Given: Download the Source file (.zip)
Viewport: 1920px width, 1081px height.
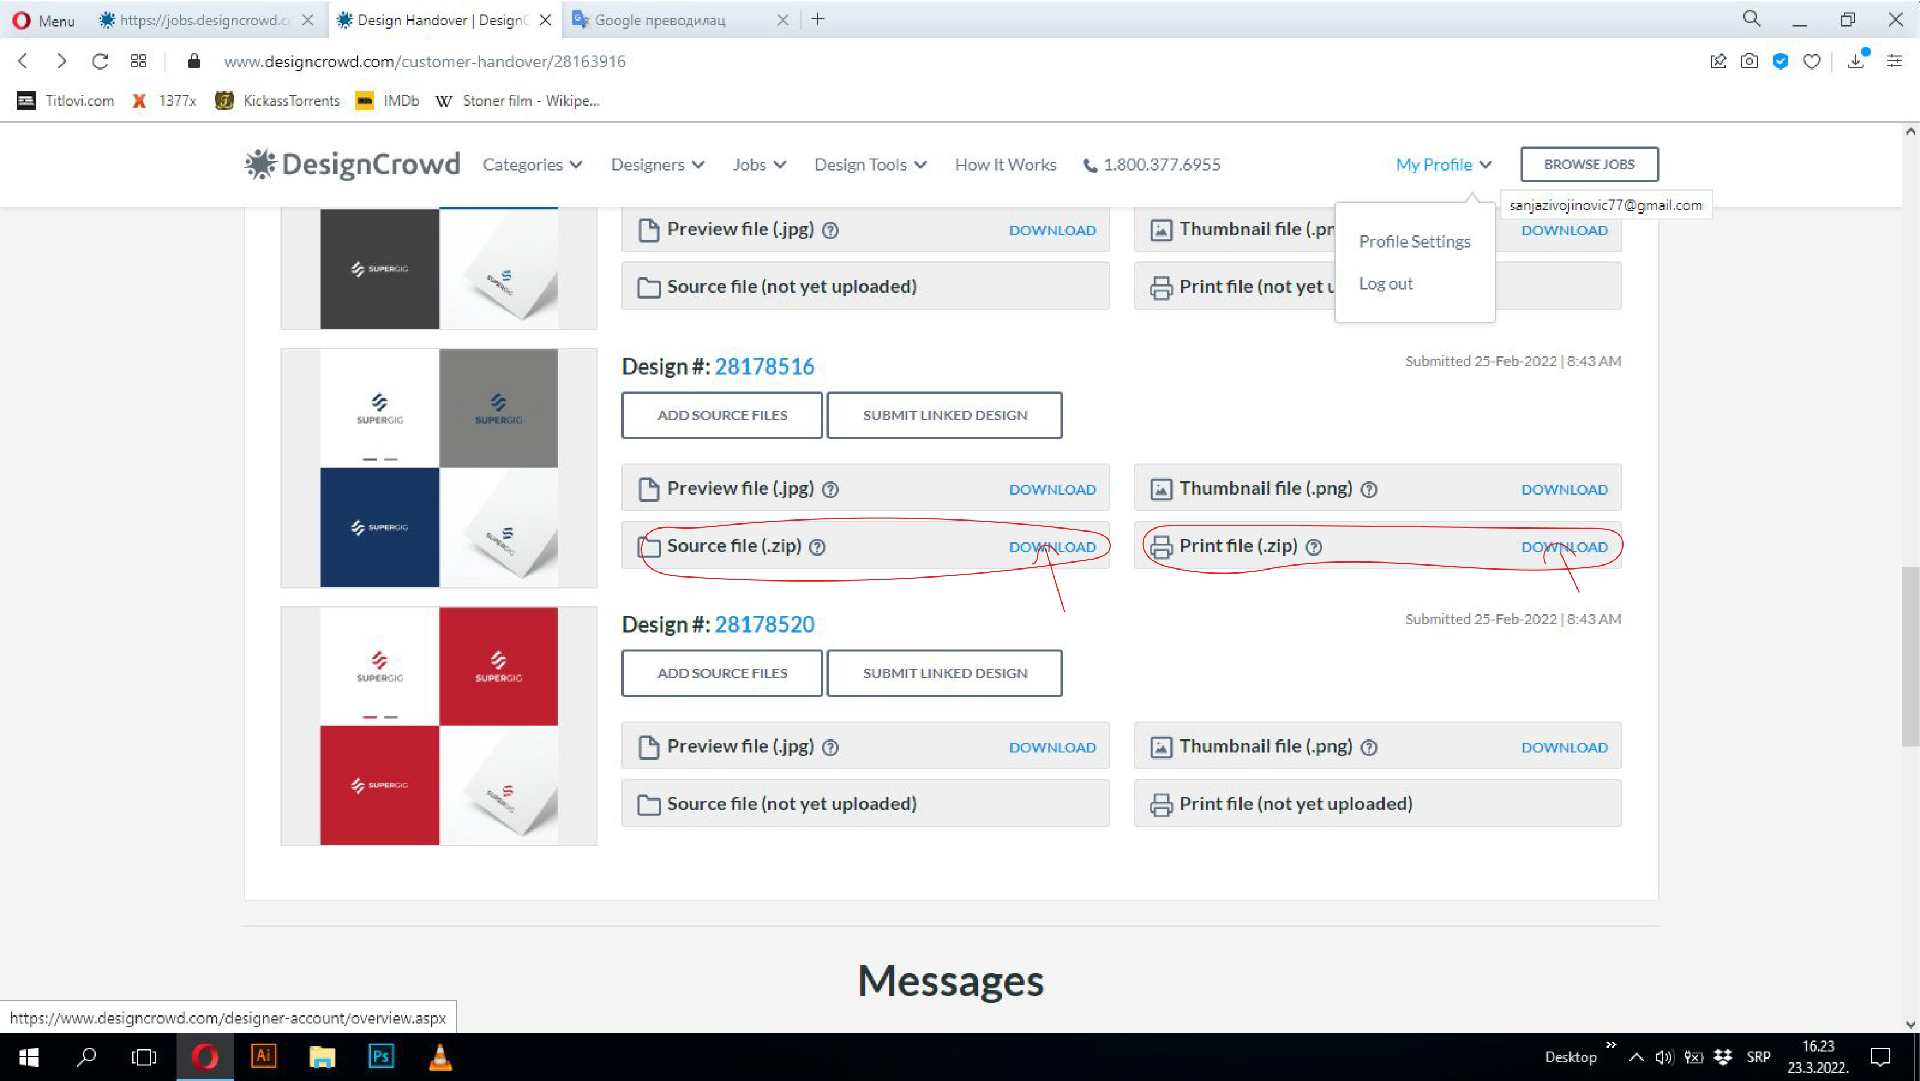Looking at the screenshot, I should tap(1052, 547).
